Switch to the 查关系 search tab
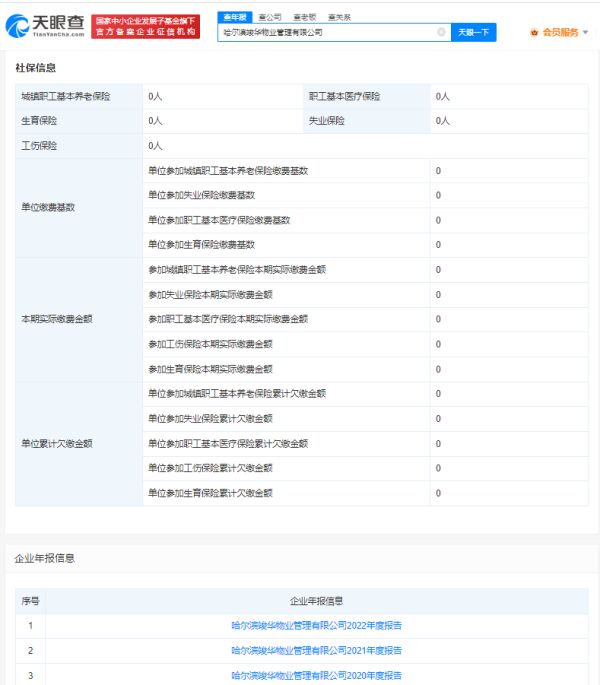 pos(339,17)
